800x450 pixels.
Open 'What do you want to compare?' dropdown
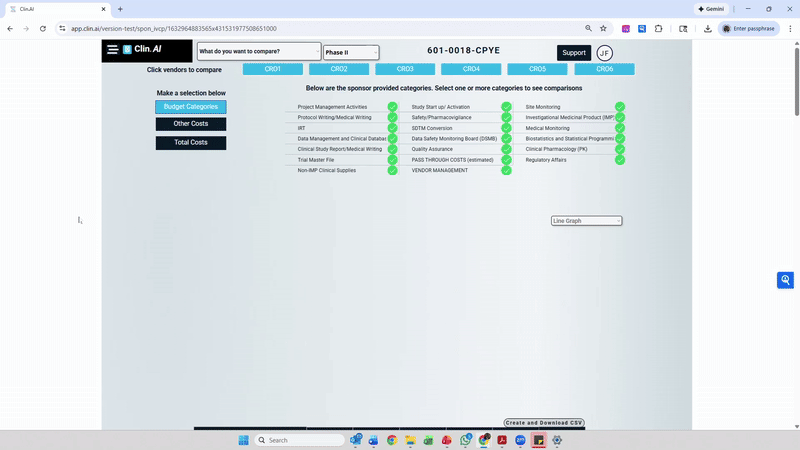coord(259,52)
